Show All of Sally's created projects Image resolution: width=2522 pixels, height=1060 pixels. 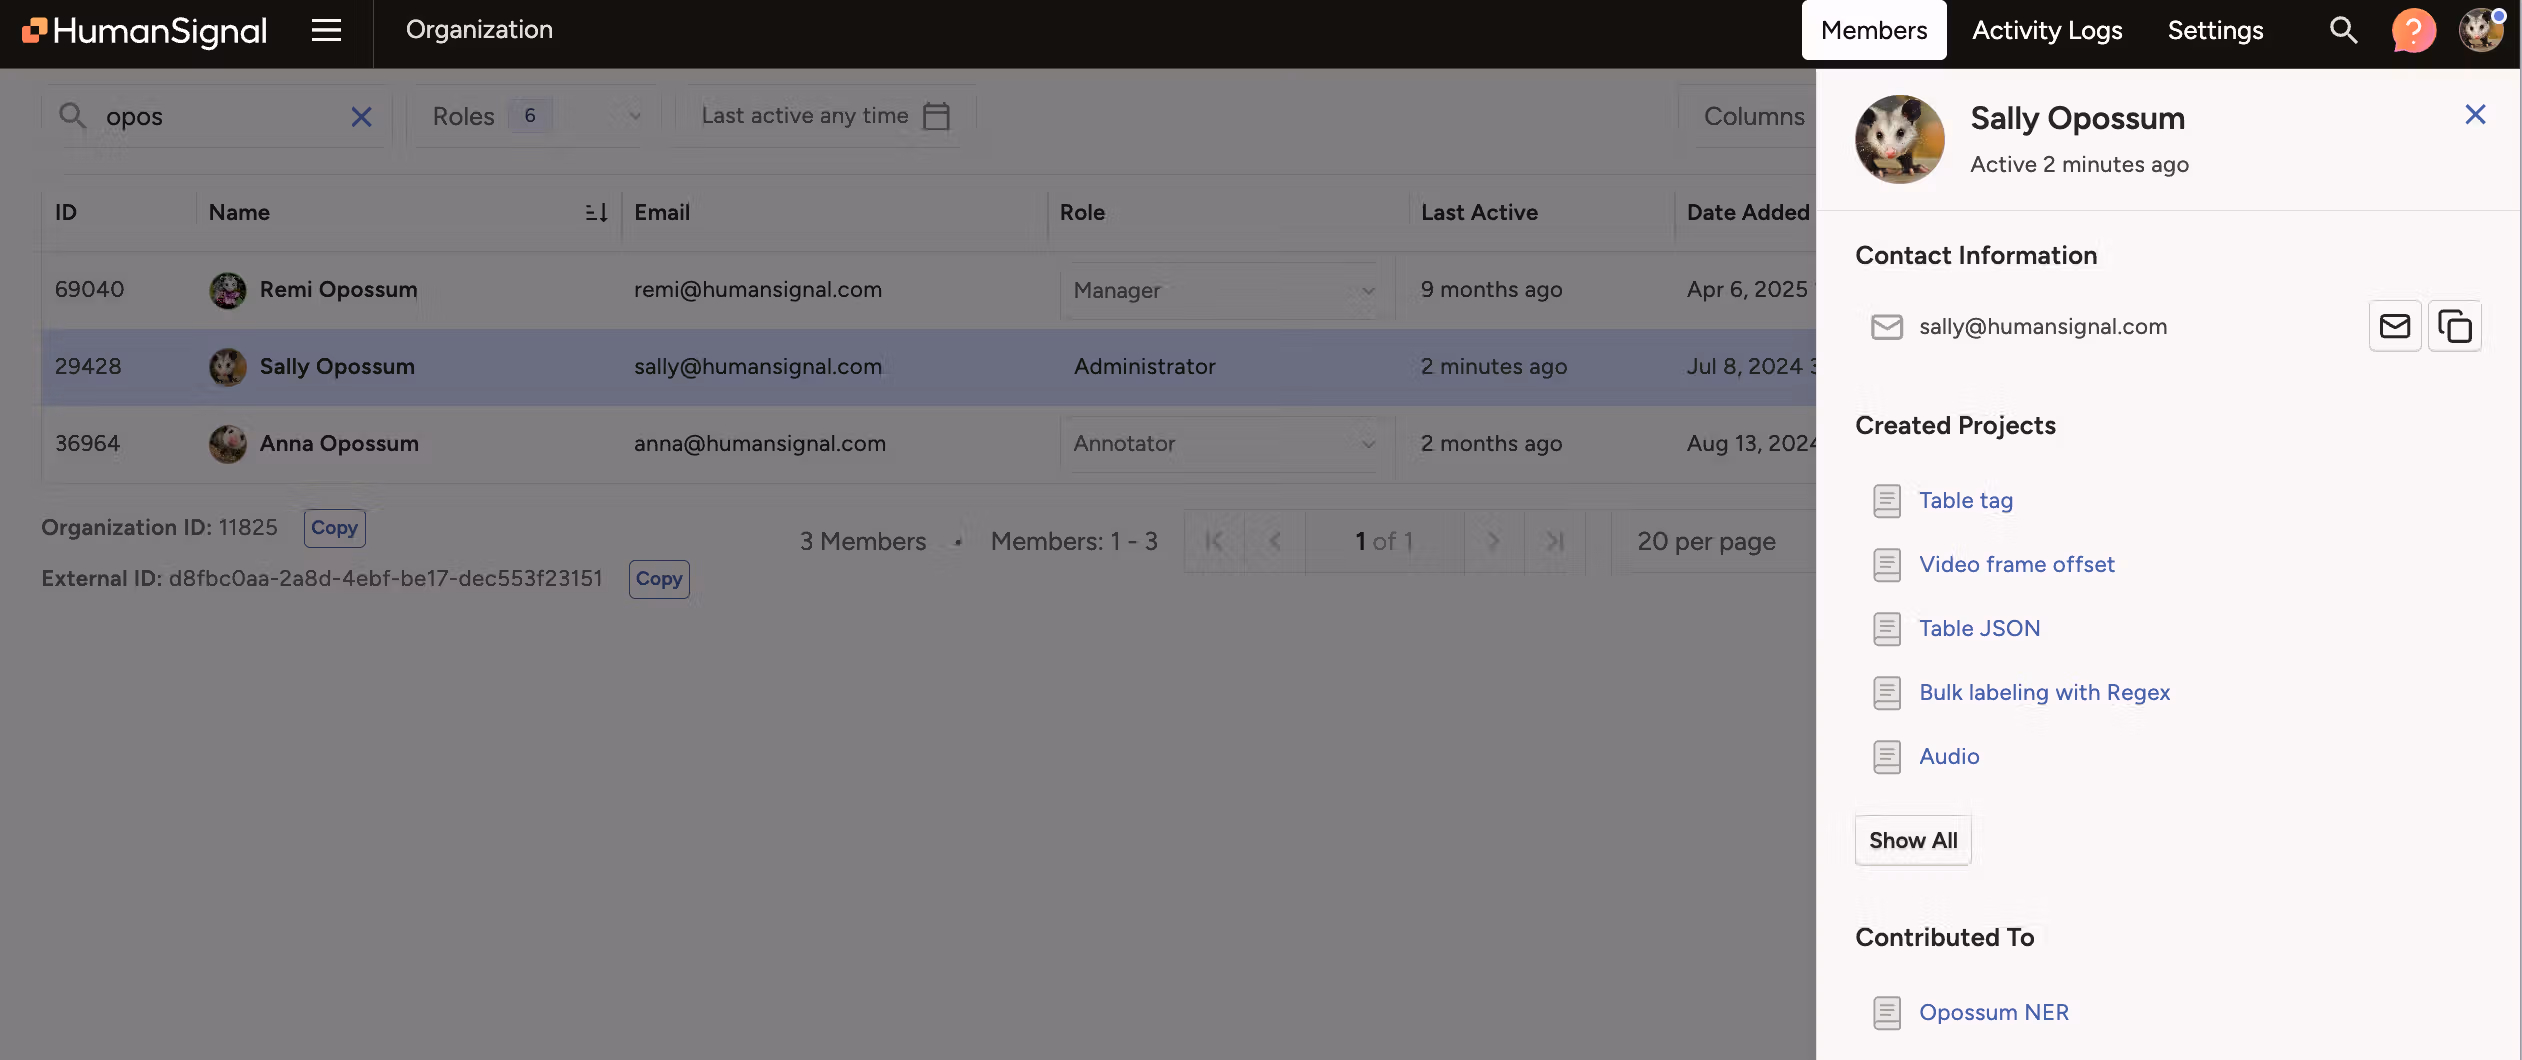click(1911, 840)
